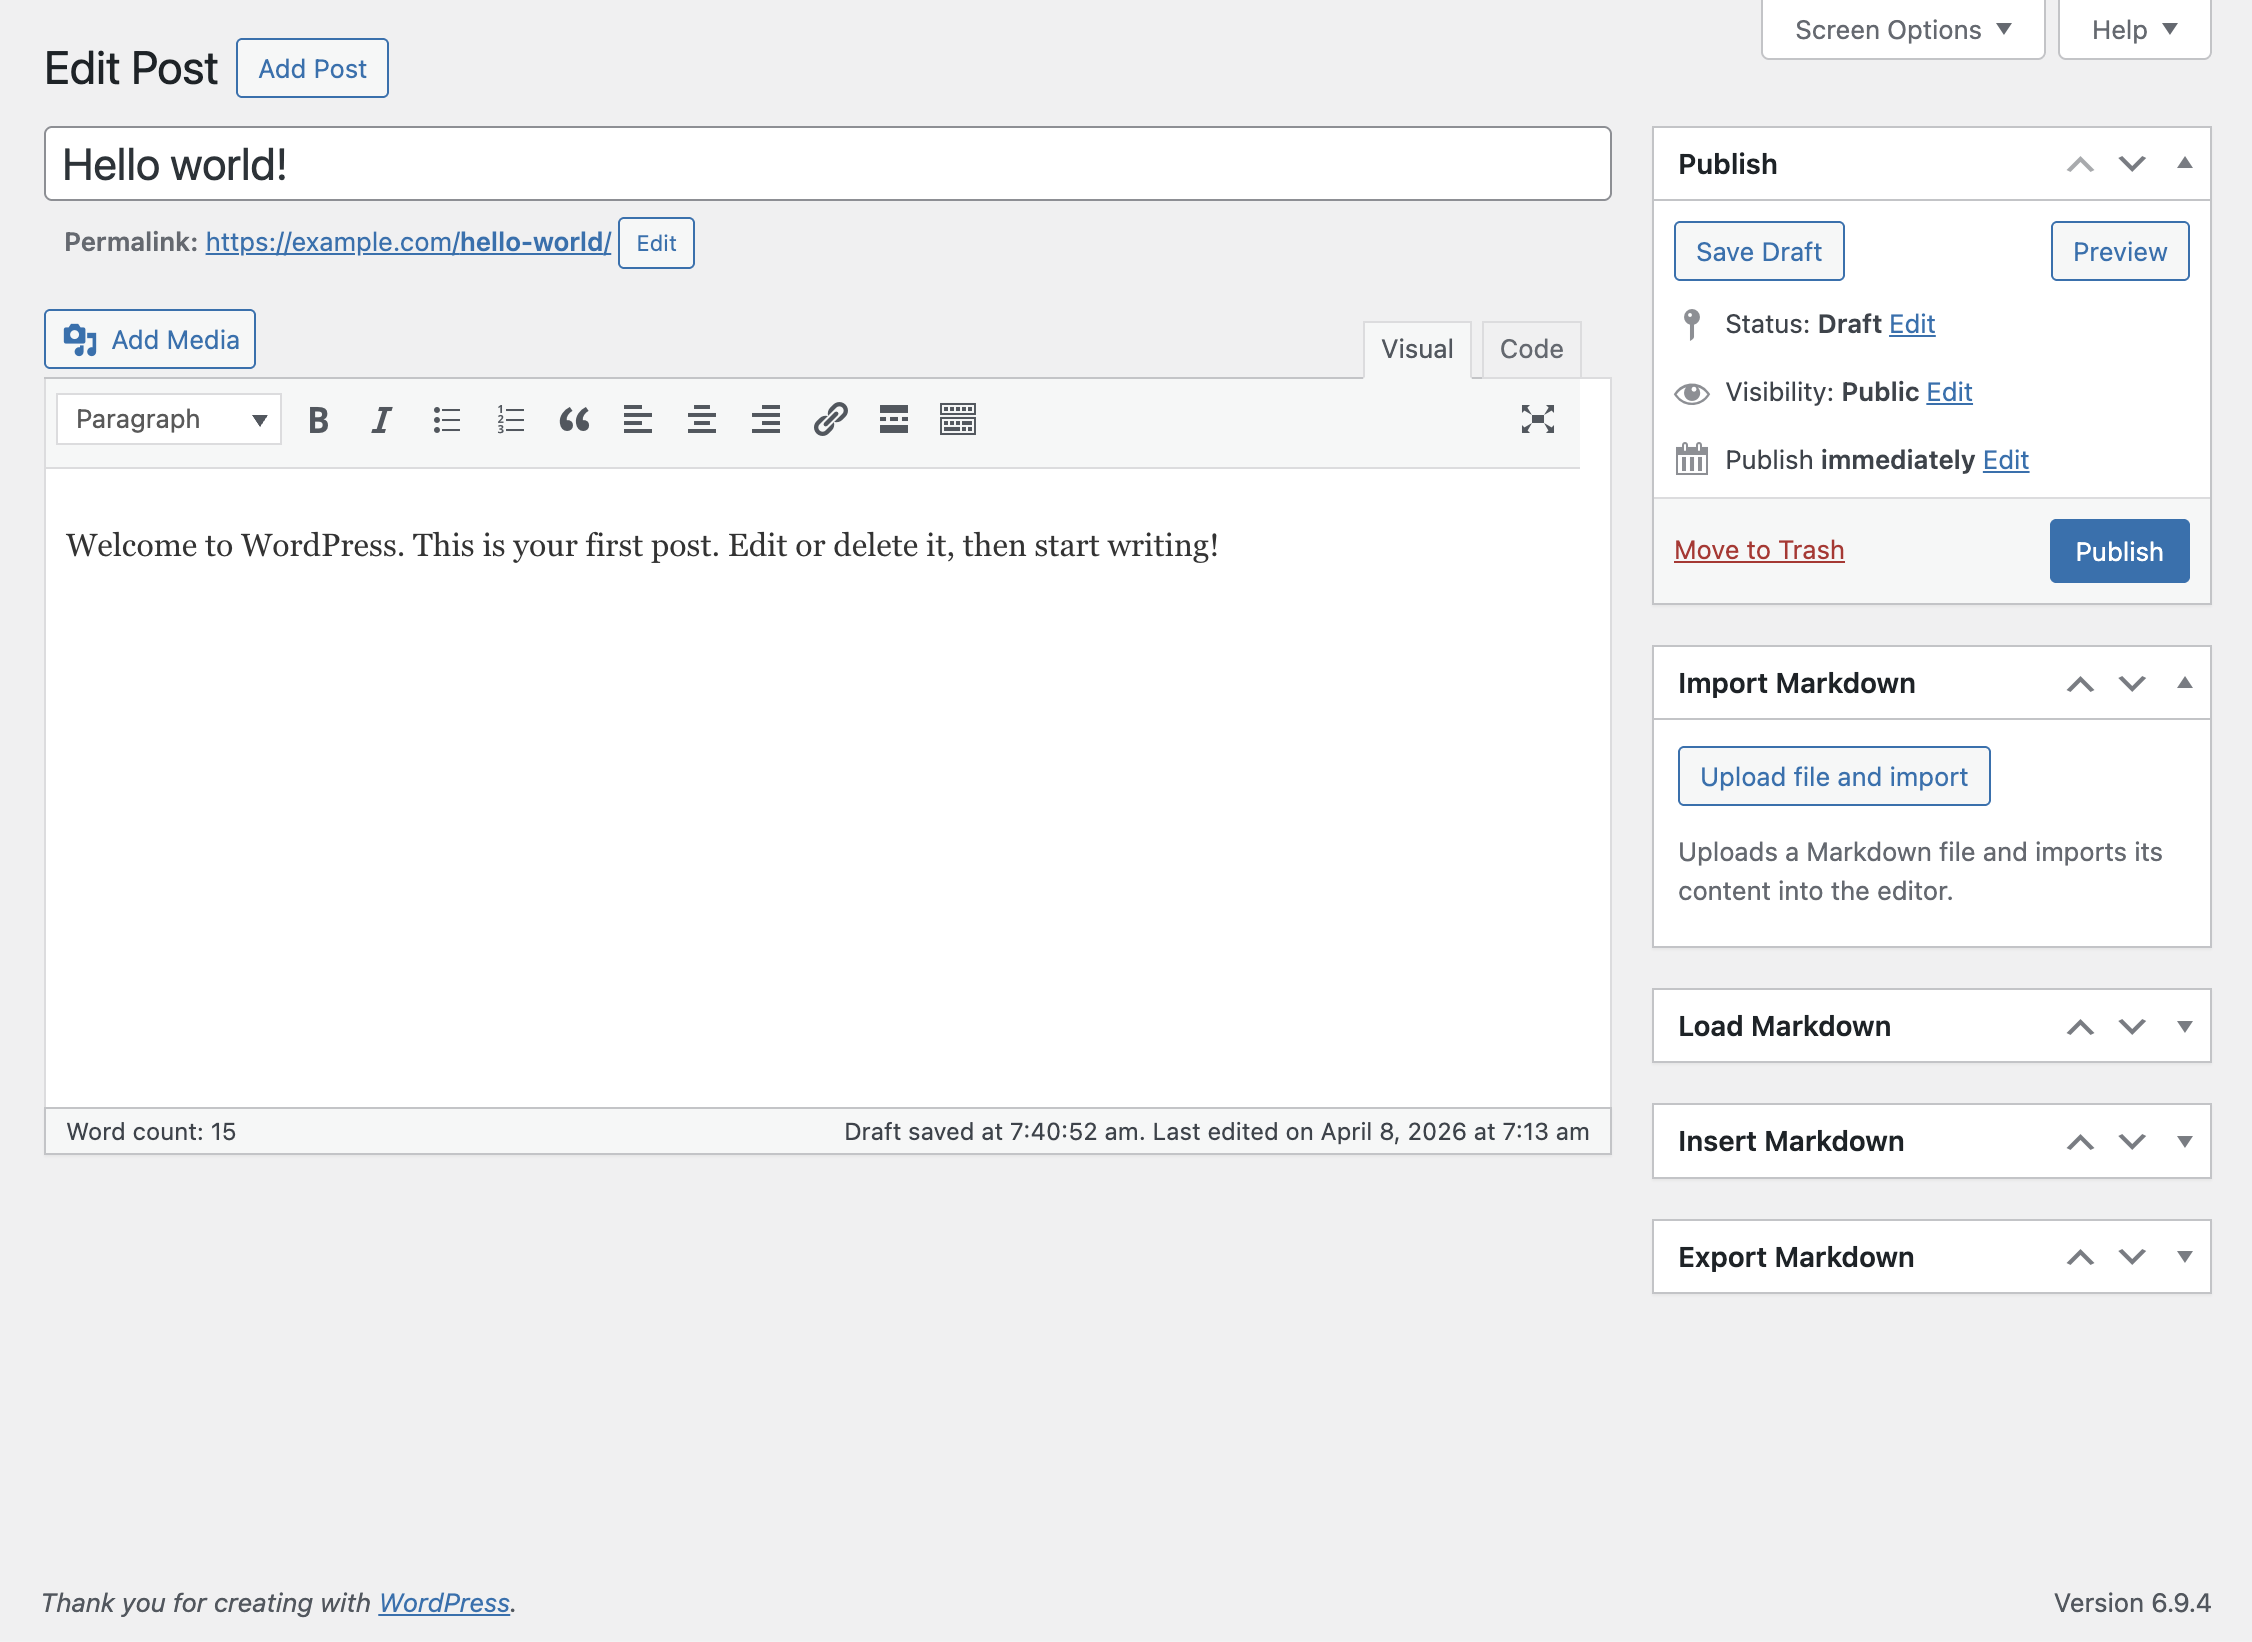Apply italic formatting
This screenshot has width=2252, height=1642.
(x=381, y=420)
